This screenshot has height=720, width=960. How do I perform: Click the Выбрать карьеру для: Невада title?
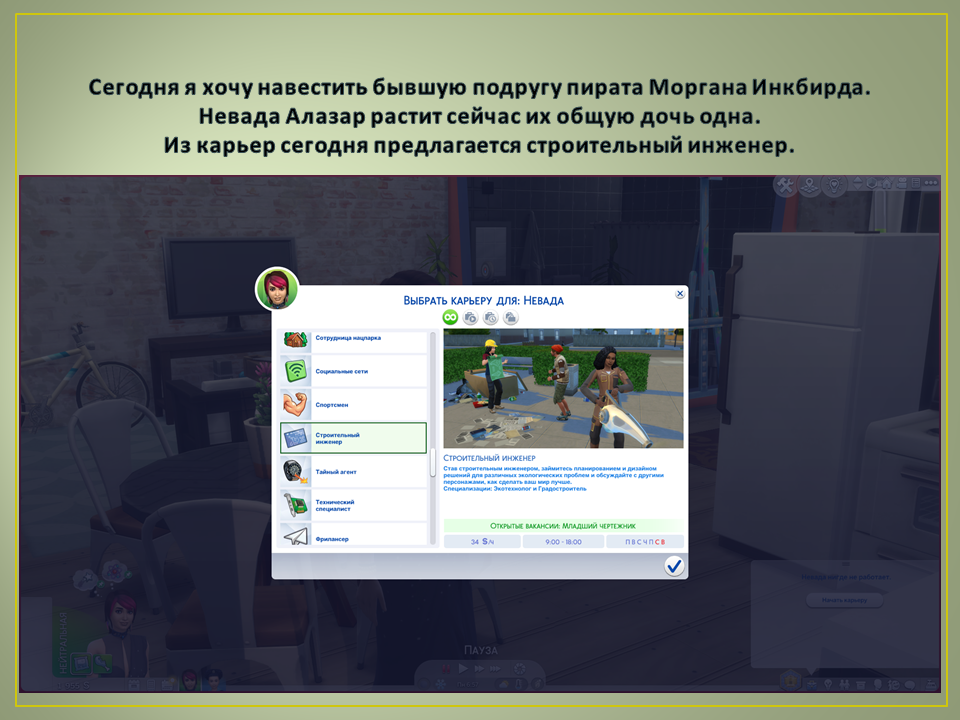pyautogui.click(x=483, y=301)
